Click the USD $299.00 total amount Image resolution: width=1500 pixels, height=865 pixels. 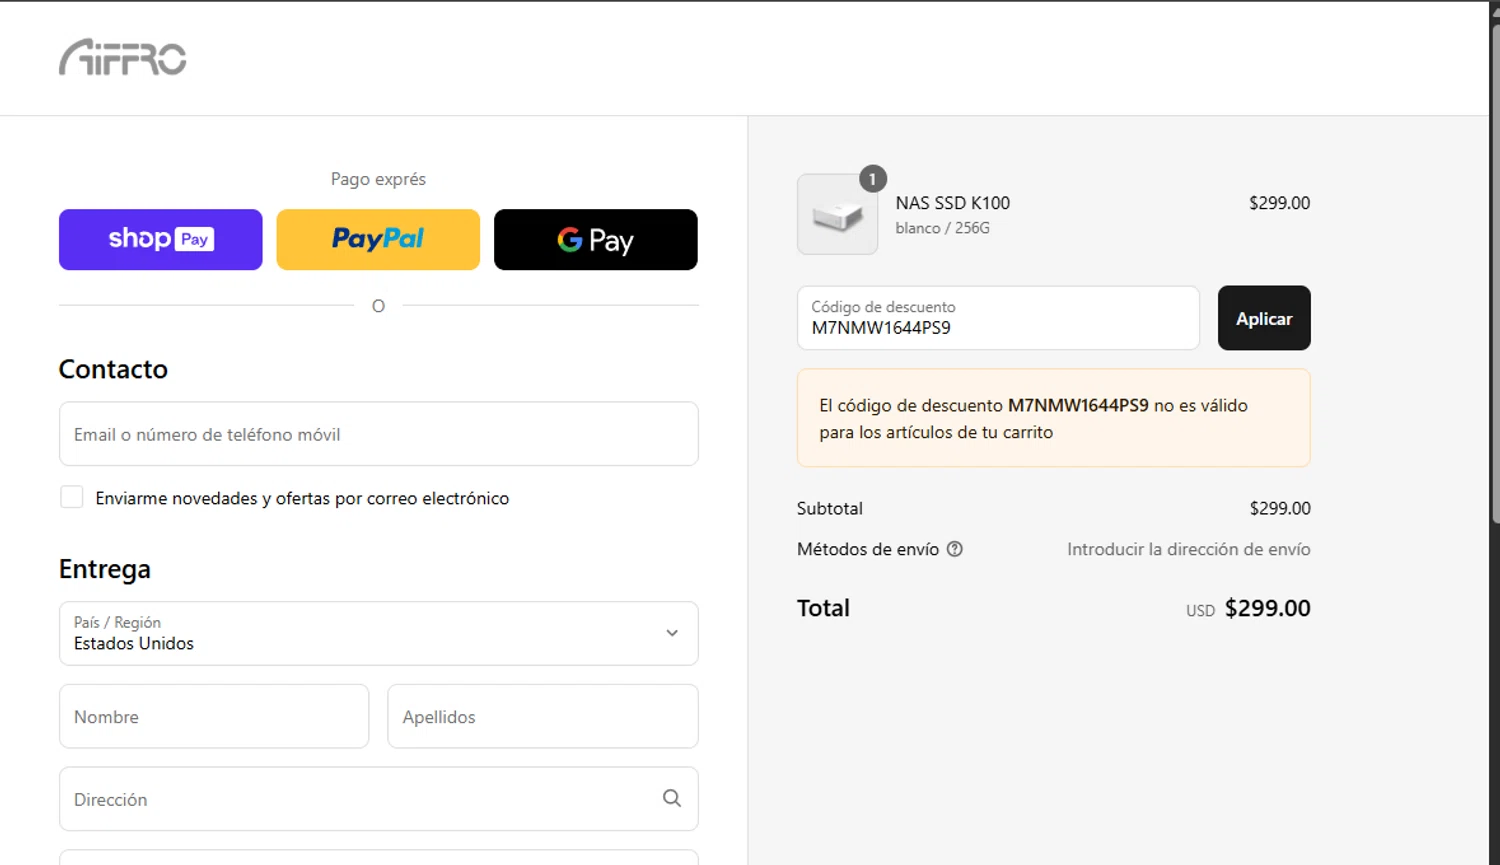[x=1248, y=608]
